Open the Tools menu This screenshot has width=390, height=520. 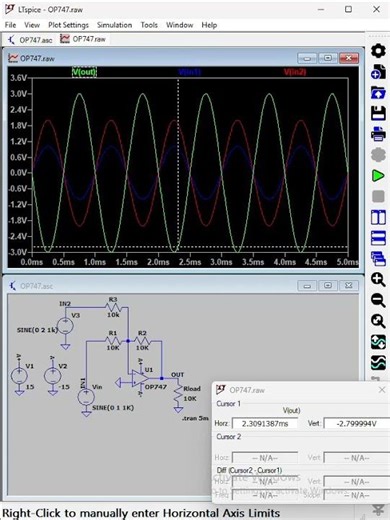click(149, 25)
